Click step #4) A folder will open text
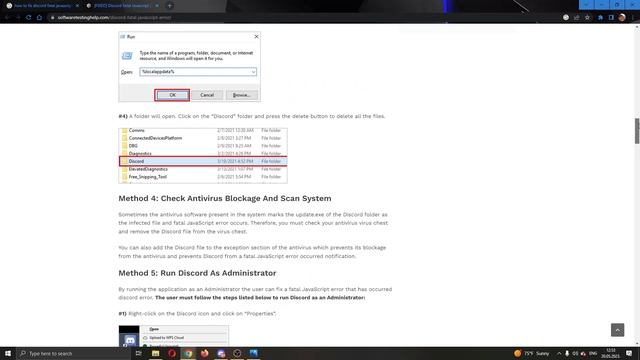 pos(252,116)
